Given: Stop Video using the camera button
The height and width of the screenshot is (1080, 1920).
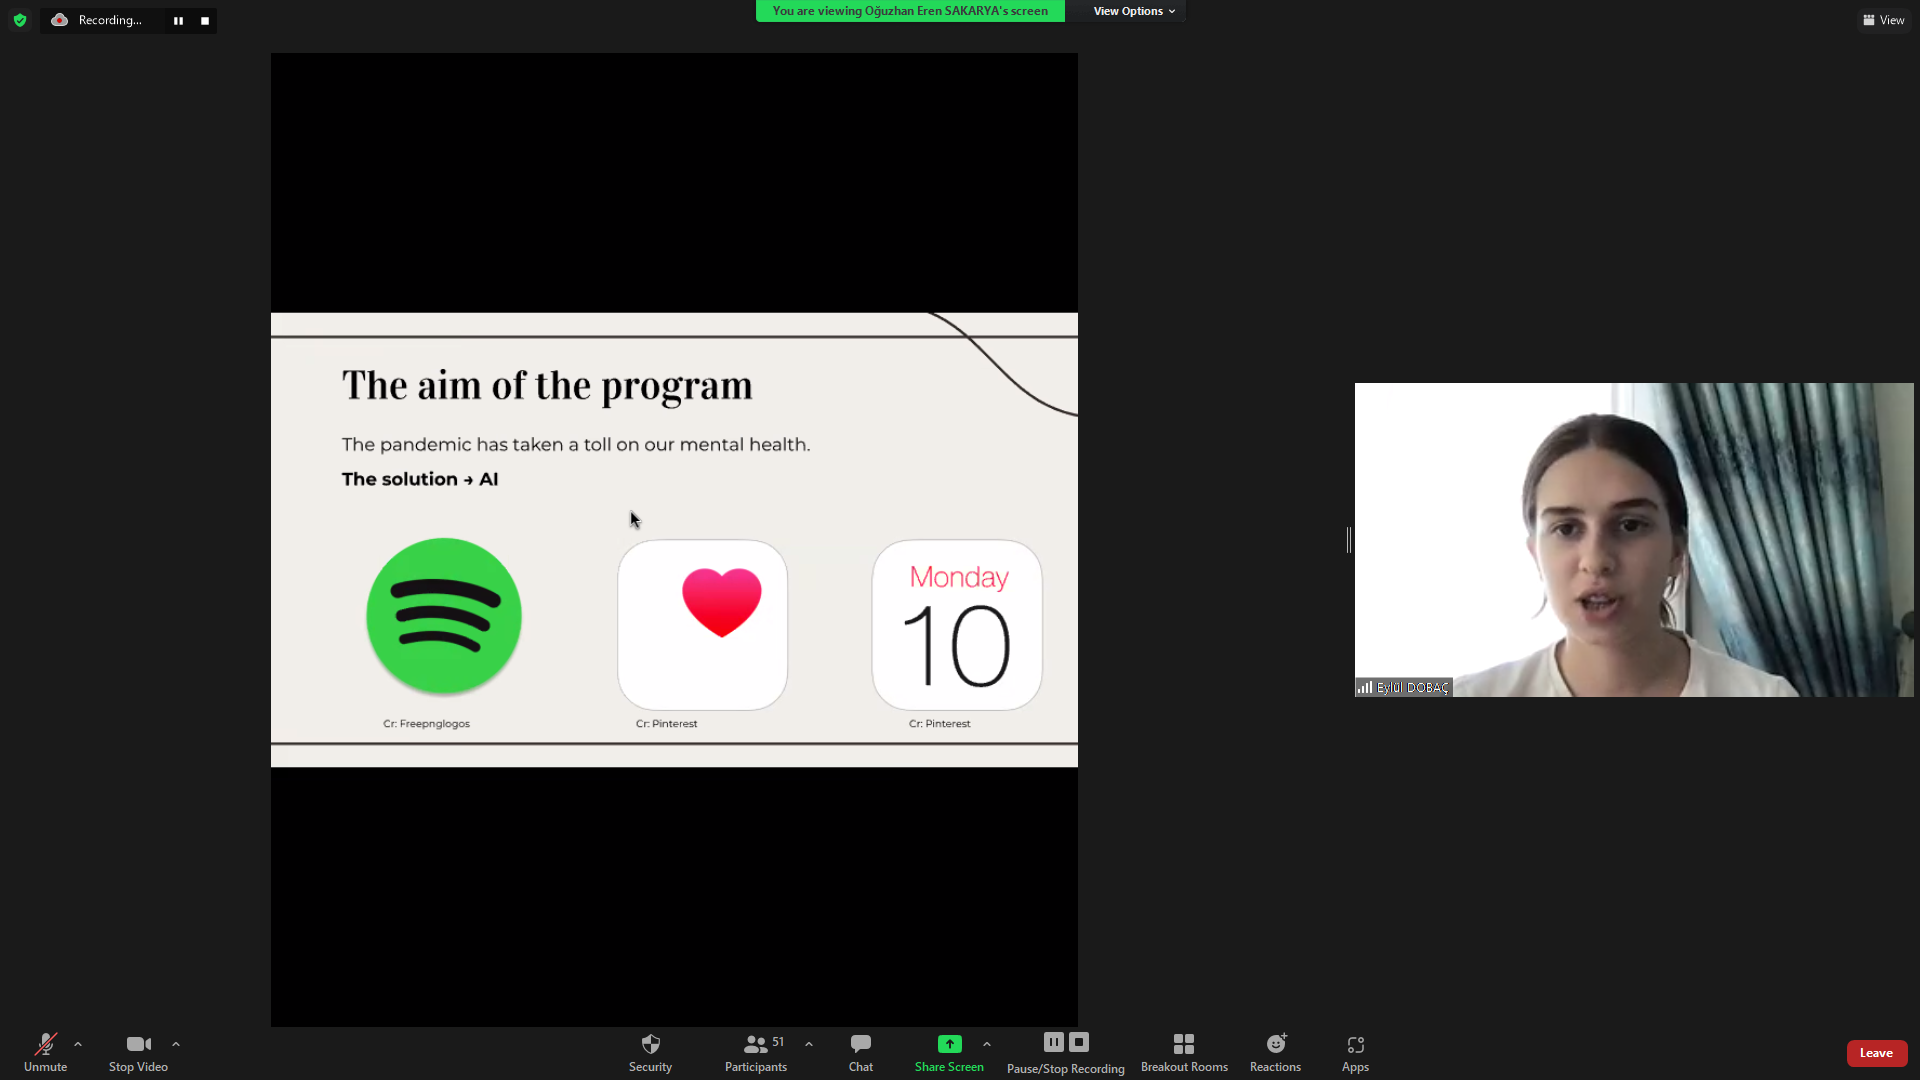Looking at the screenshot, I should tap(138, 1044).
